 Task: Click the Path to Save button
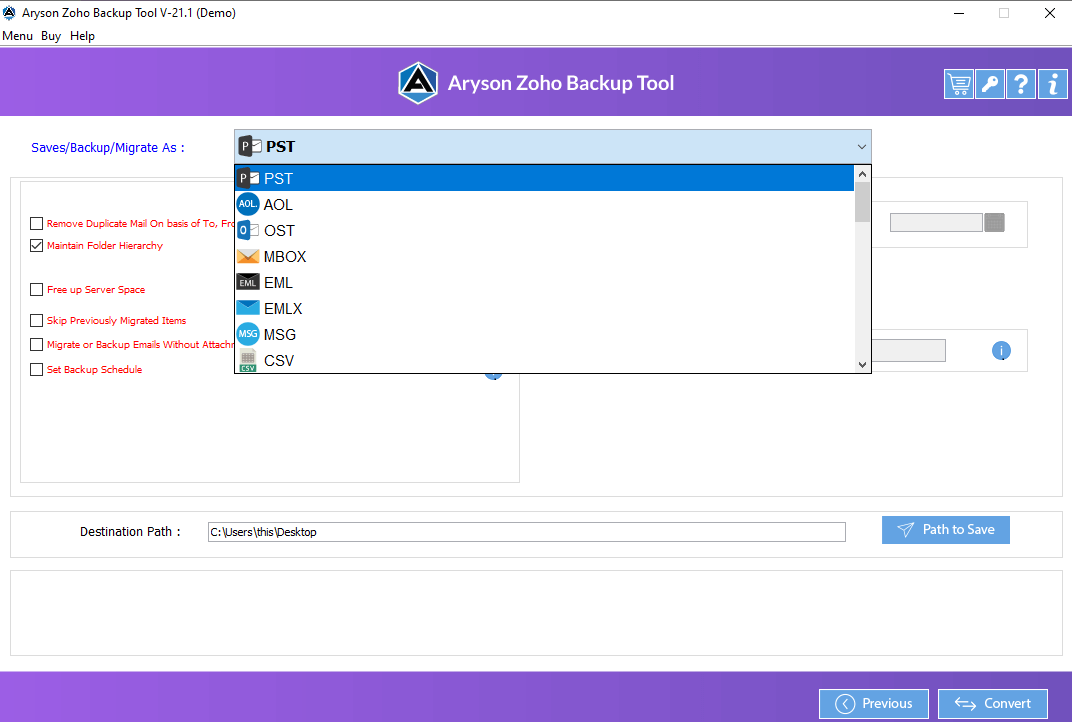pyautogui.click(x=946, y=530)
